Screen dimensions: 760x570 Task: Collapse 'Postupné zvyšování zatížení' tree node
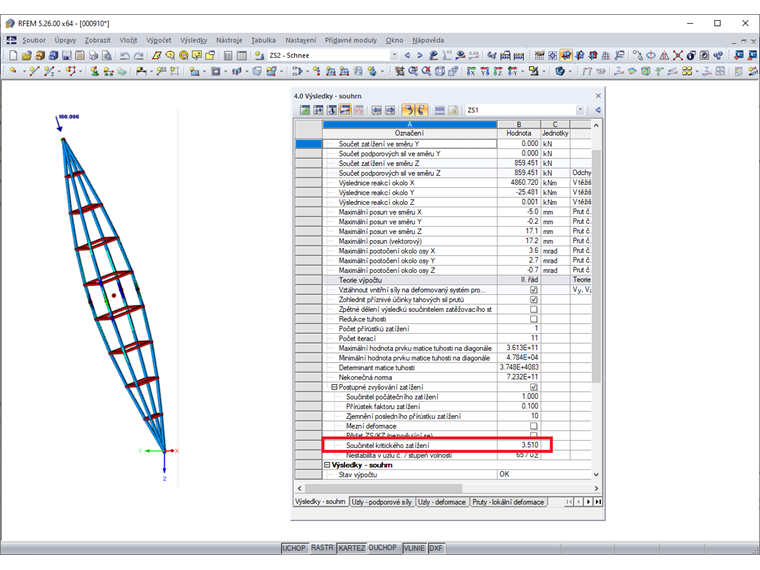coord(334,387)
